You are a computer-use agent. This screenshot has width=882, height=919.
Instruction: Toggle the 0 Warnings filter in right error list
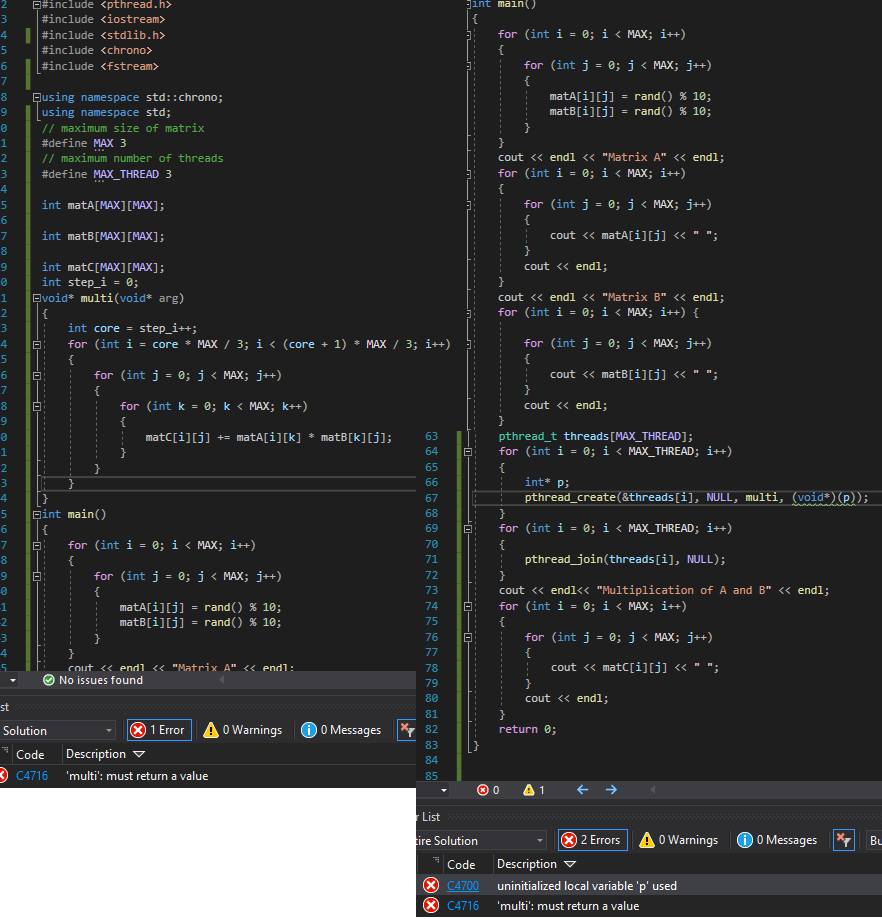coord(679,840)
